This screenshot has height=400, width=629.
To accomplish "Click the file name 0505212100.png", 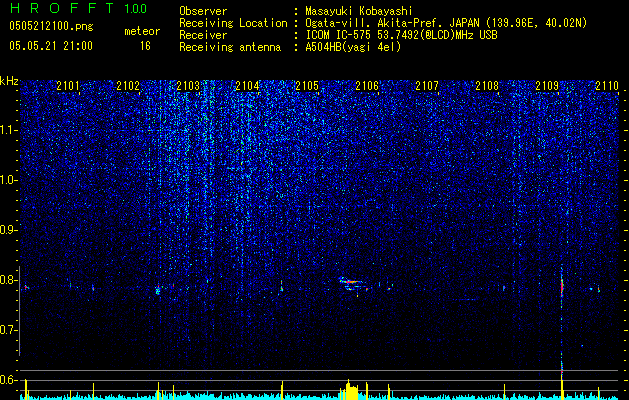I will coord(51,26).
